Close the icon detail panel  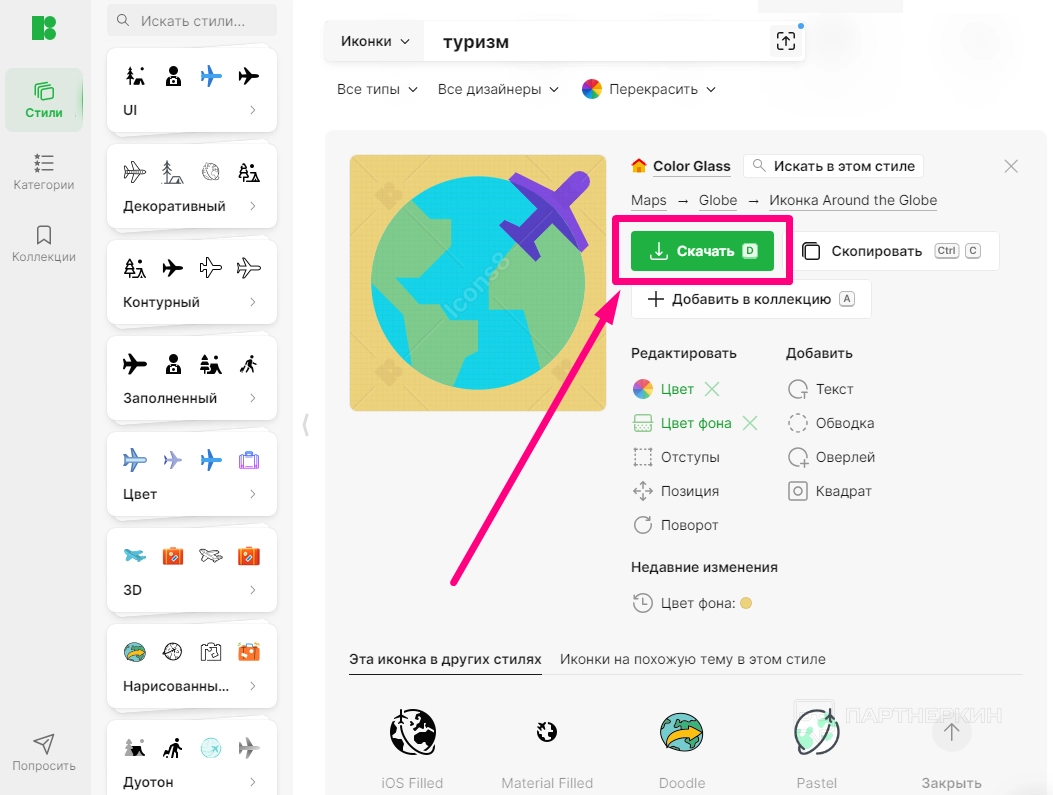click(1011, 166)
